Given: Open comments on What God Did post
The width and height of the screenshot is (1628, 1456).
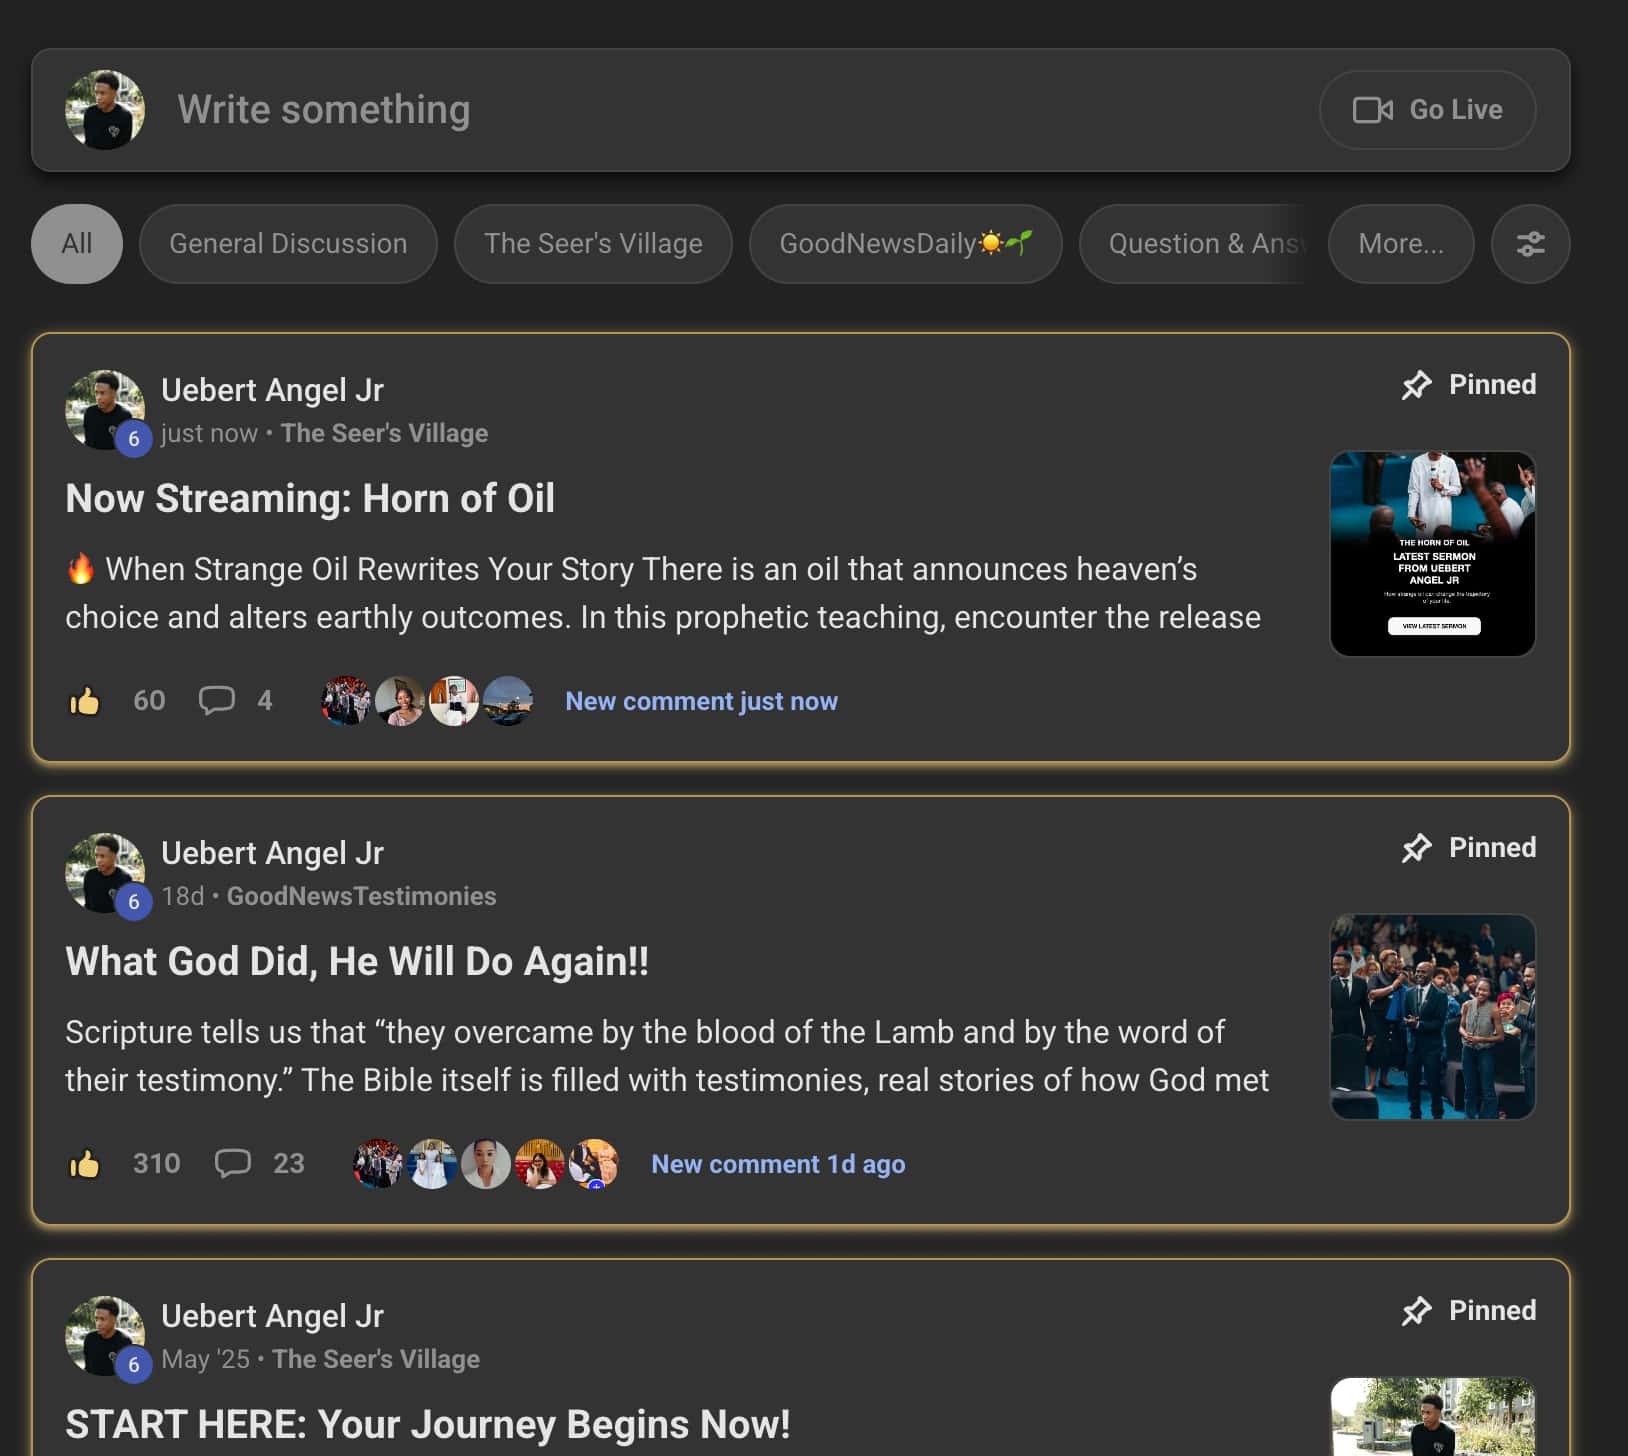Looking at the screenshot, I should click(x=233, y=1163).
